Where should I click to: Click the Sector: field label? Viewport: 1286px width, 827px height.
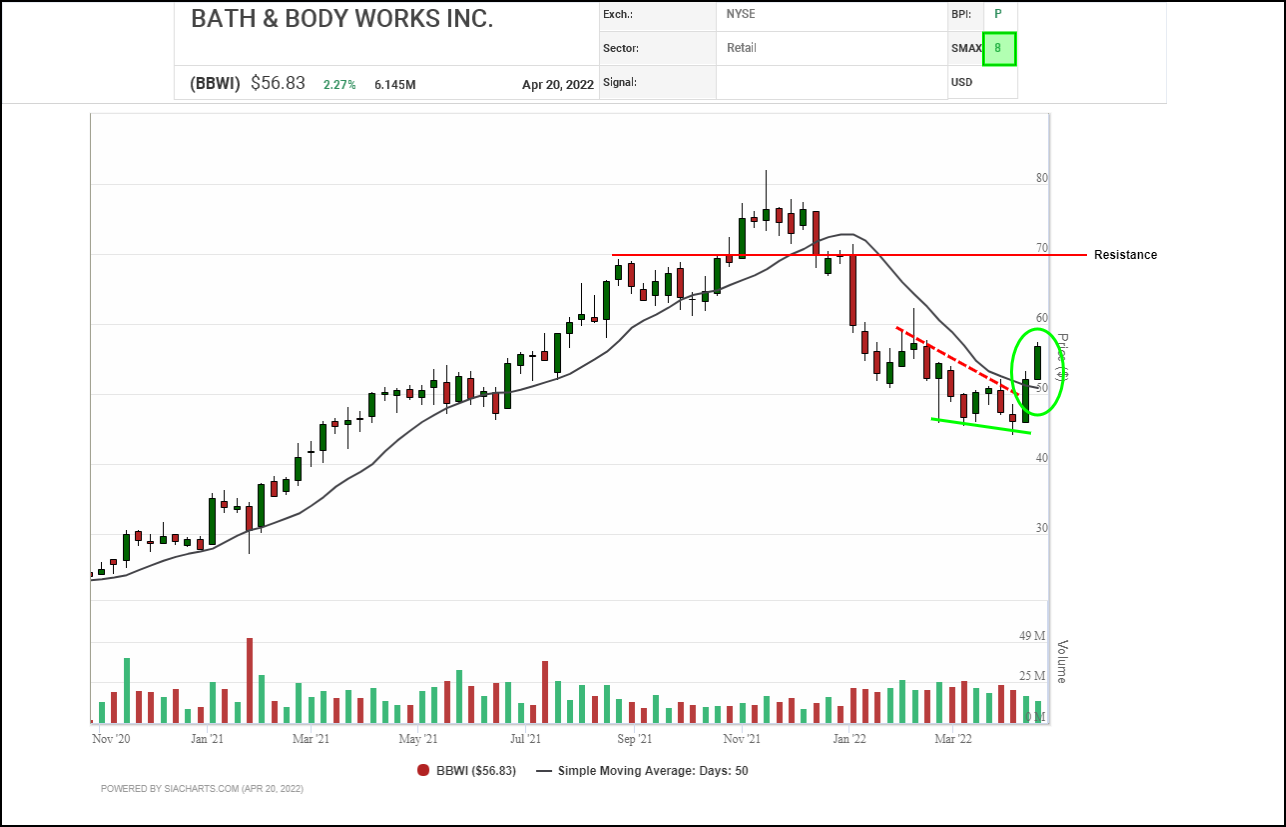pyautogui.click(x=621, y=48)
